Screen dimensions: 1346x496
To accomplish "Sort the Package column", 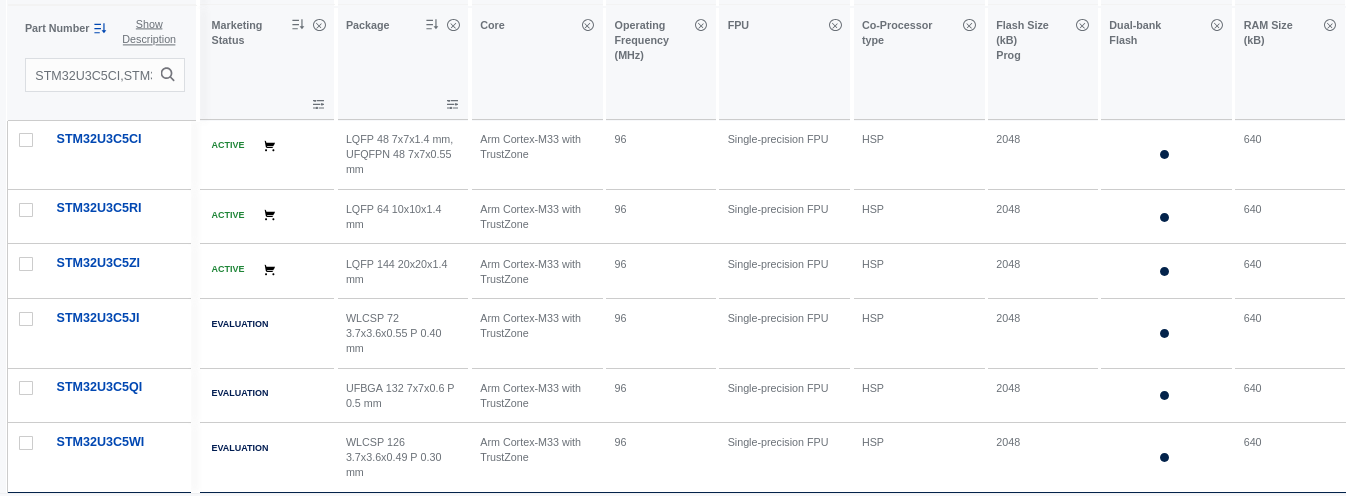I will (x=432, y=25).
